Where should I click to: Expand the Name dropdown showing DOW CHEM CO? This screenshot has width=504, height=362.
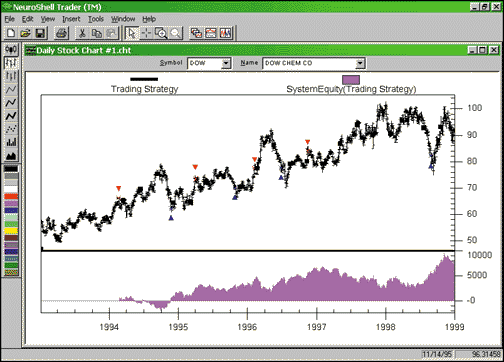pyautogui.click(x=360, y=63)
